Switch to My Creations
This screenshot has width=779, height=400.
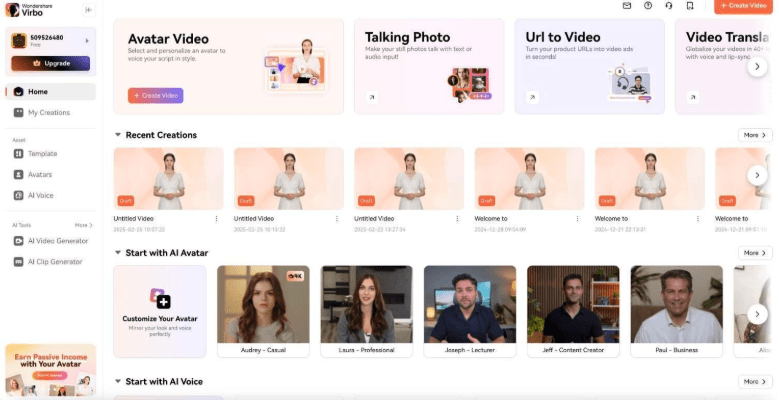pos(48,113)
